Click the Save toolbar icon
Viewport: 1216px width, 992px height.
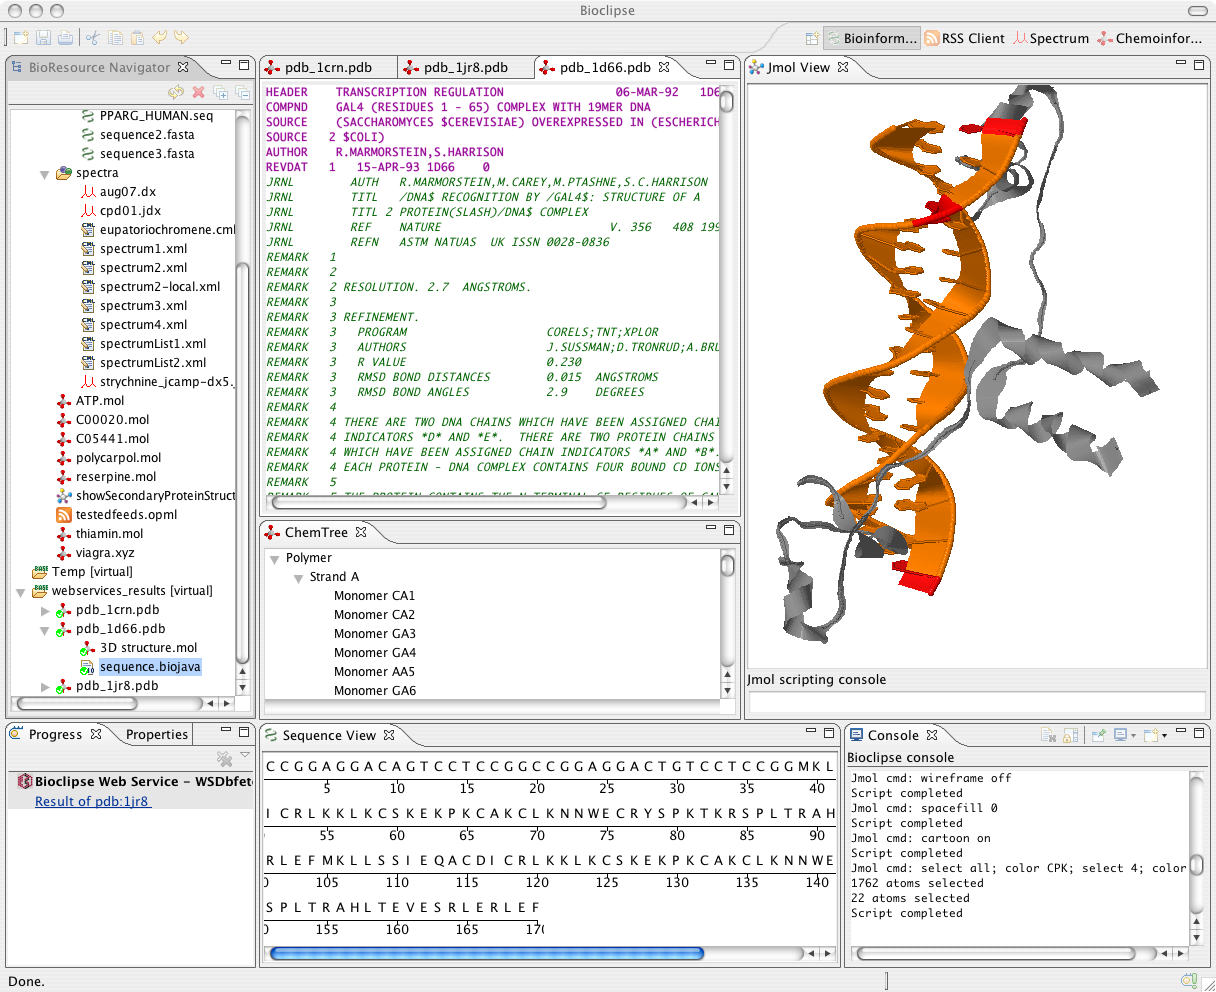[x=43, y=38]
